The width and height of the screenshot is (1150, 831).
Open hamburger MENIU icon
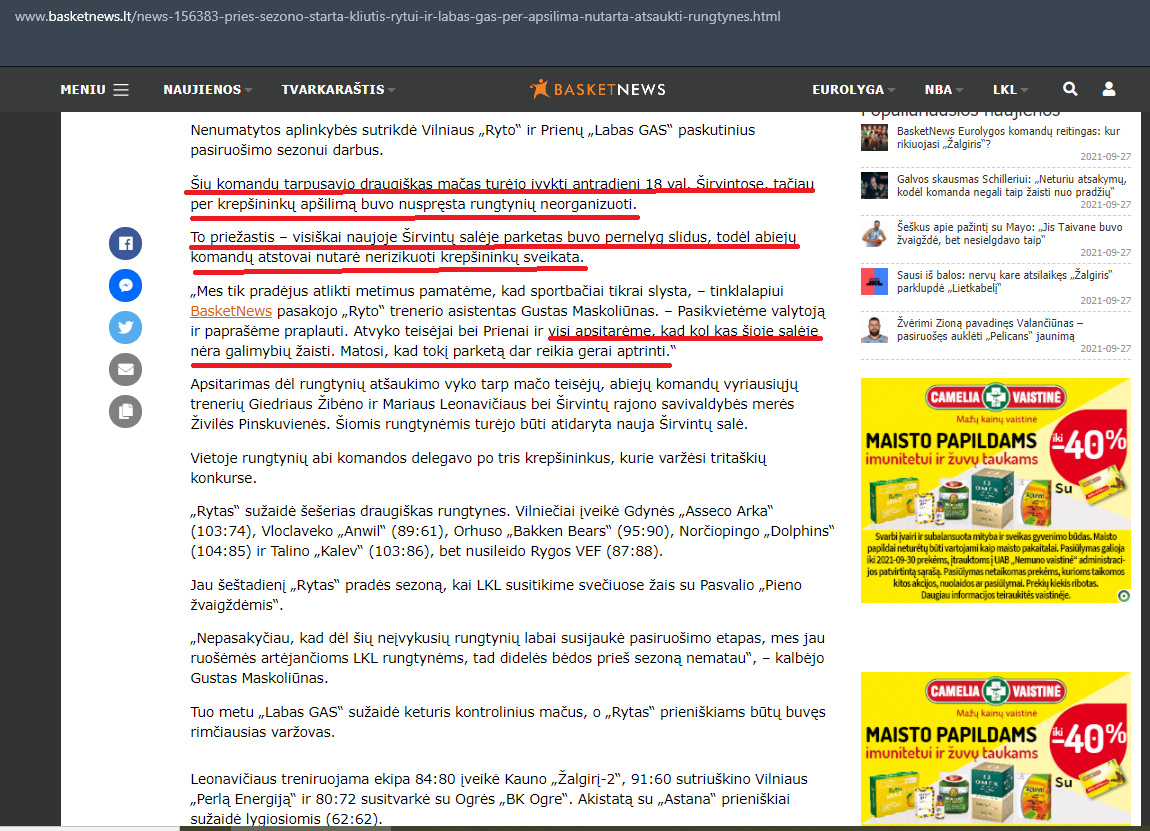[121, 89]
